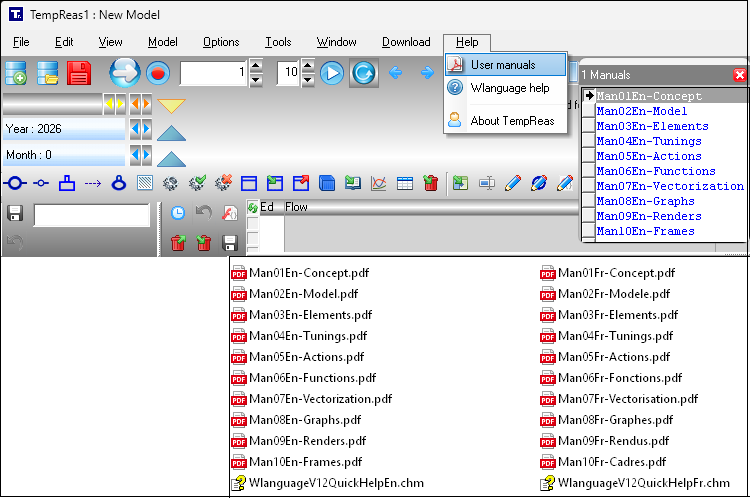
Task: Start simulation with the blue play button
Action: (332, 73)
